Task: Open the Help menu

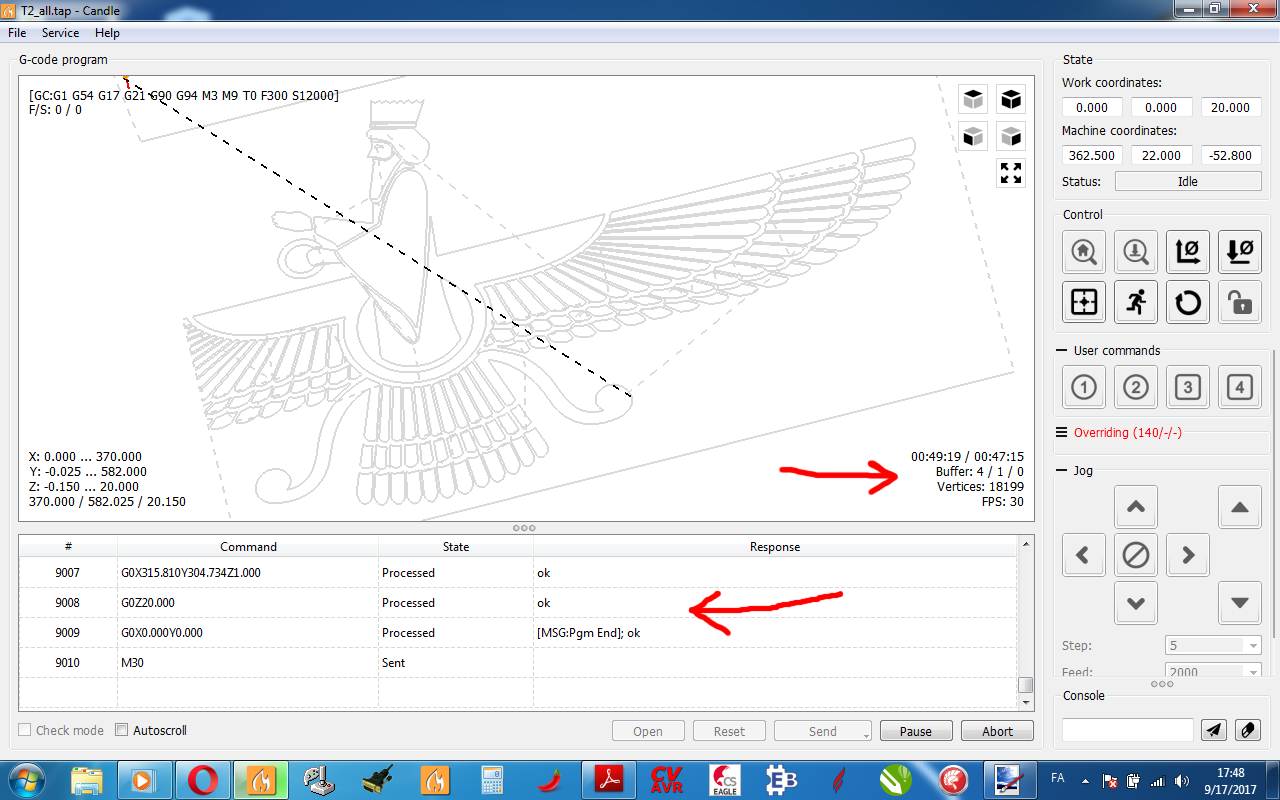Action: pyautogui.click(x=107, y=33)
